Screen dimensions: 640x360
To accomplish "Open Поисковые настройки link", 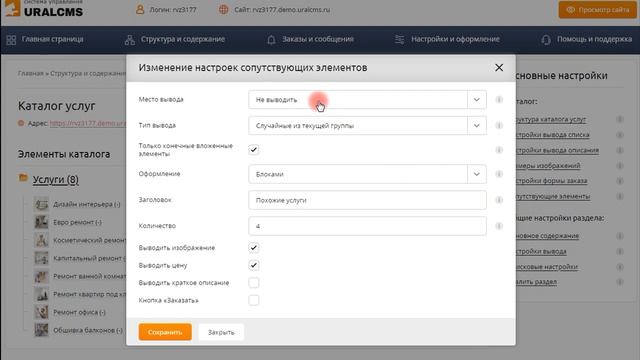I will [547, 267].
